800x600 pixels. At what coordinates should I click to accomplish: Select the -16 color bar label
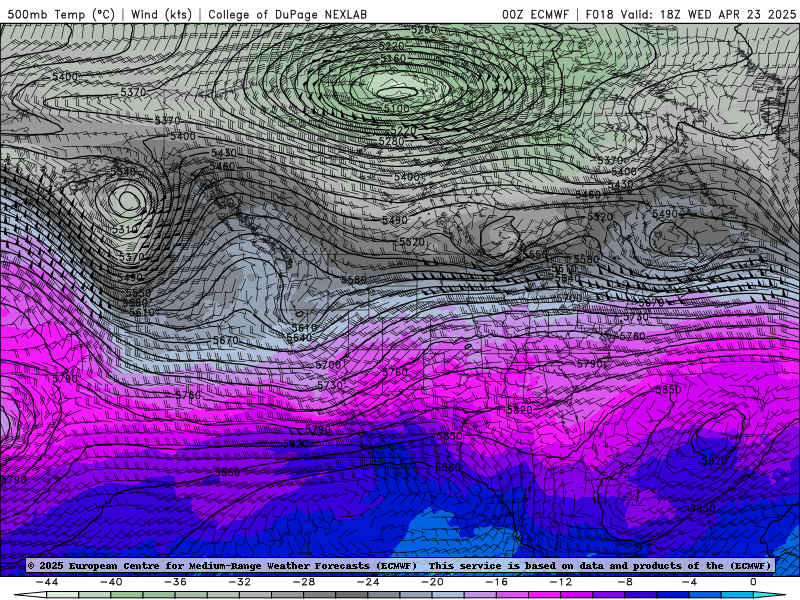[497, 582]
